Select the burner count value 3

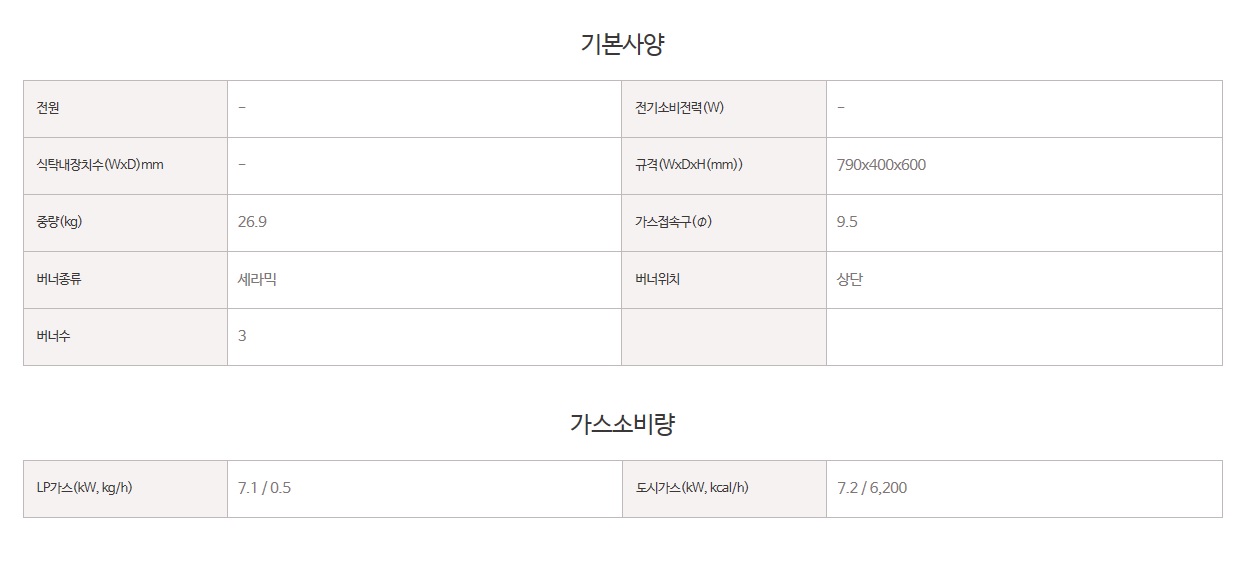242,336
